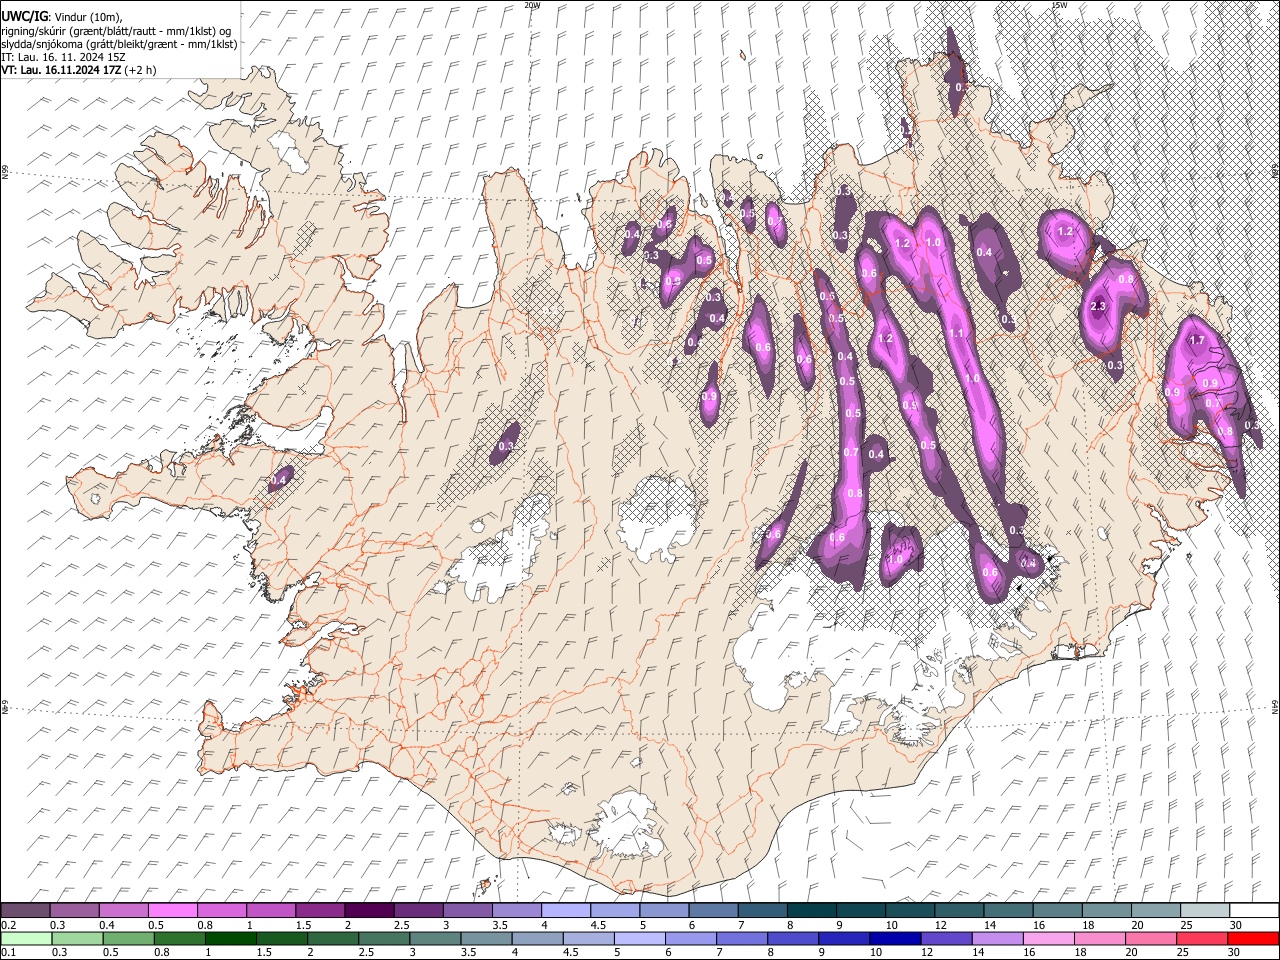Click the 0.2 label in upper legend row
The image size is (1280, 960).
point(9,925)
